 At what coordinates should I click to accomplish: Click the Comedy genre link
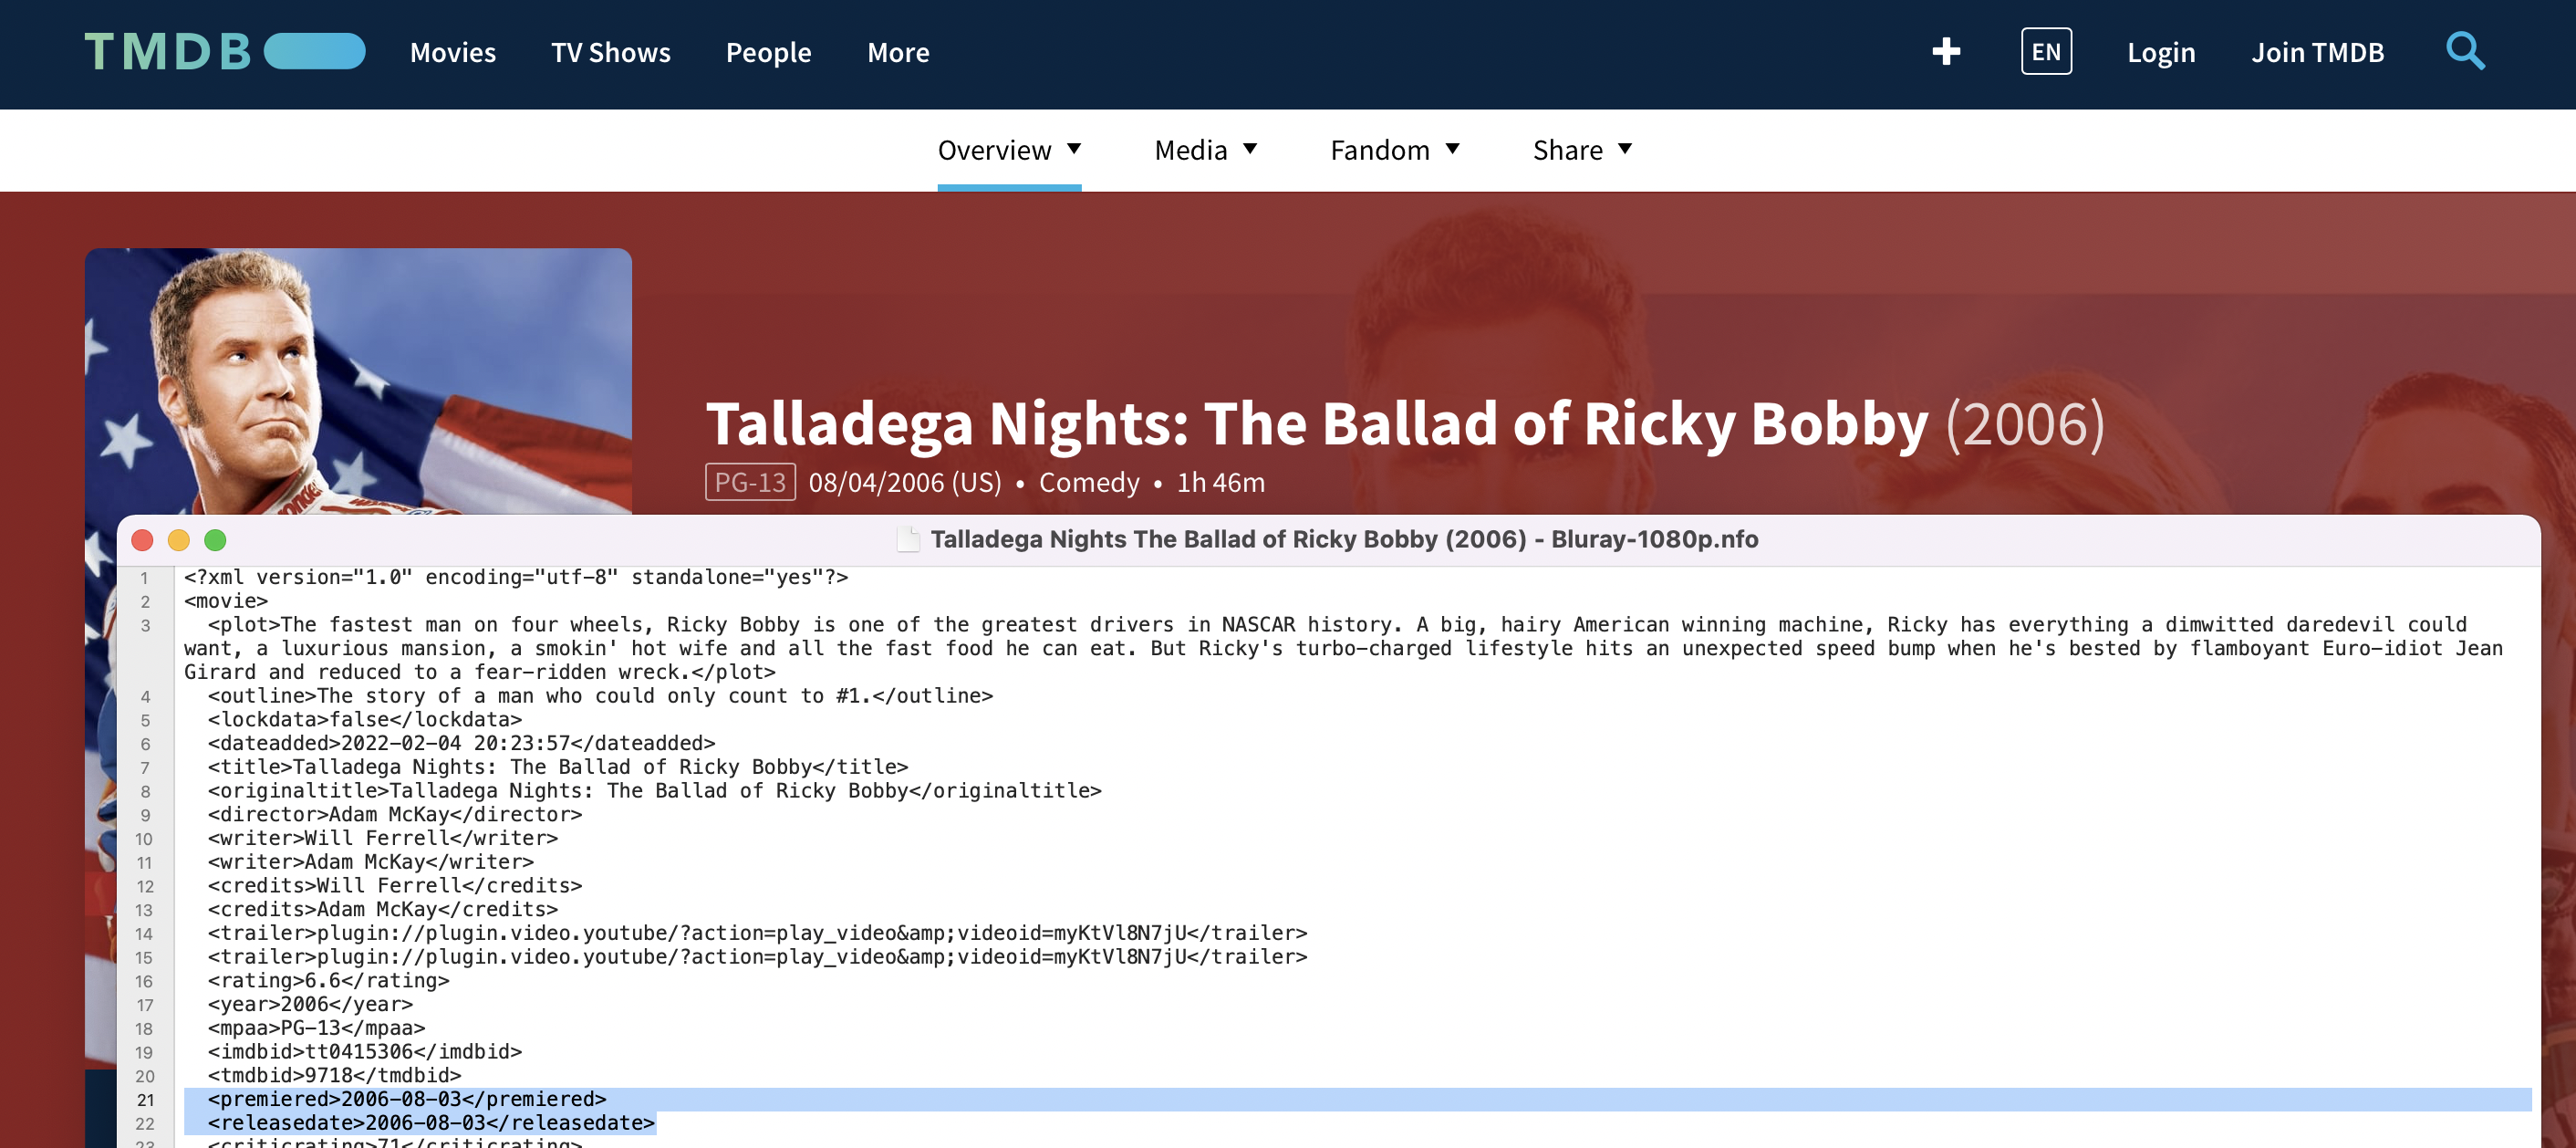1089,483
